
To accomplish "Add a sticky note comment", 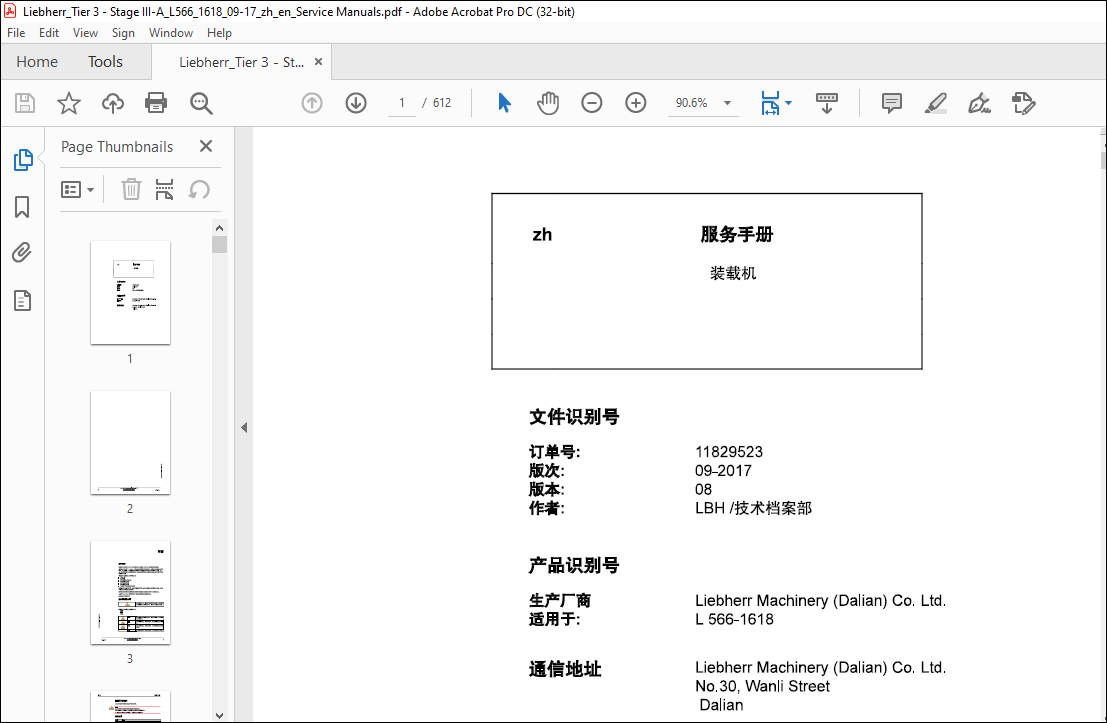I will point(892,103).
